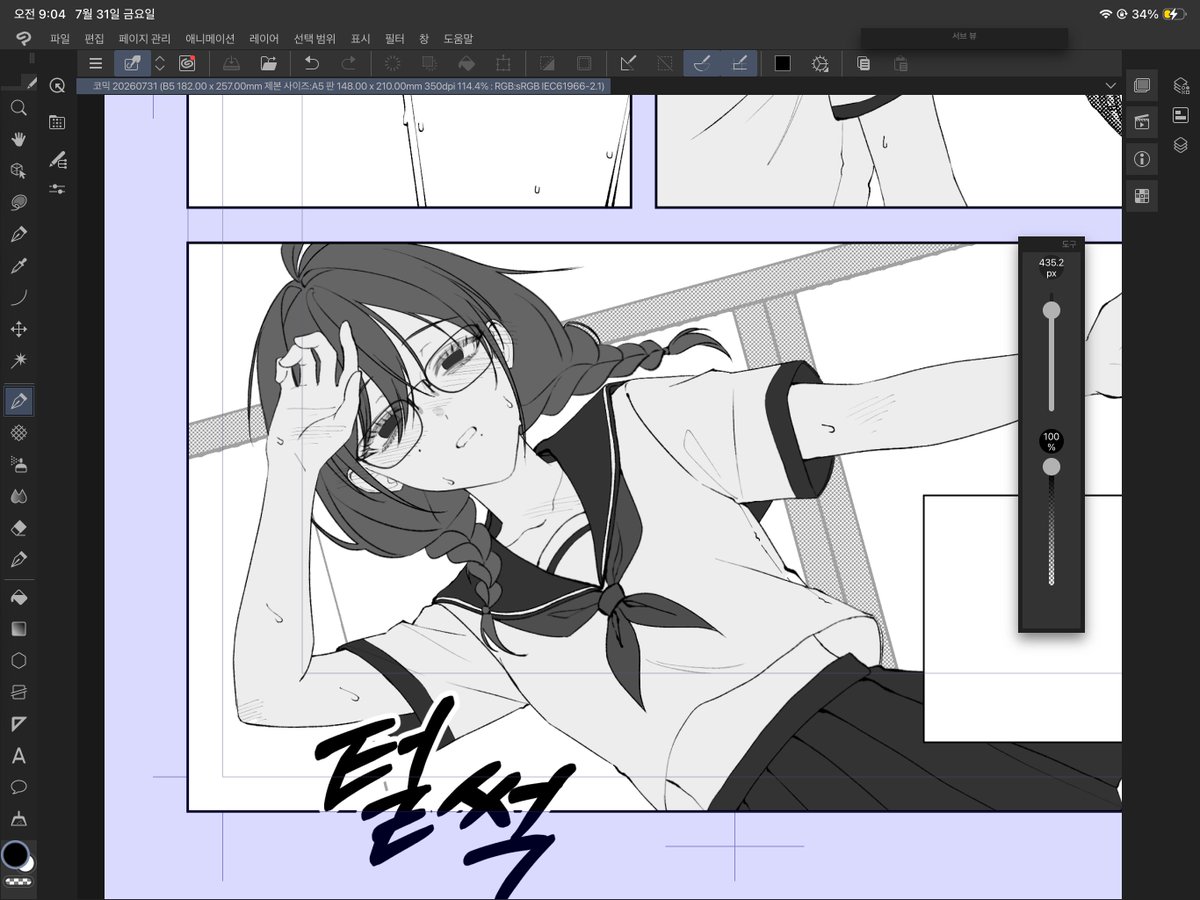Click the main drawing color circle
The width and height of the screenshot is (1200, 900).
15,855
